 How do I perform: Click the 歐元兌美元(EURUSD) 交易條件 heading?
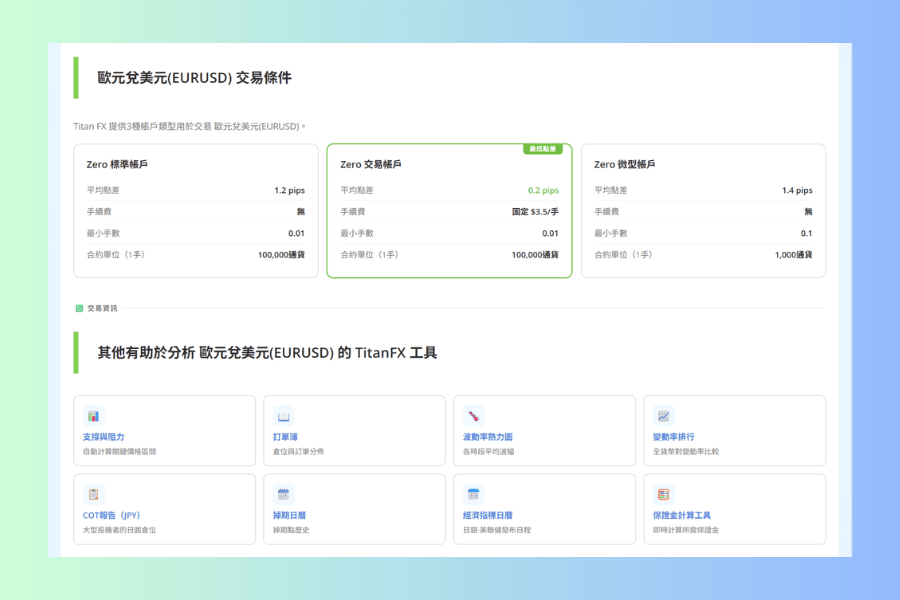195,78
